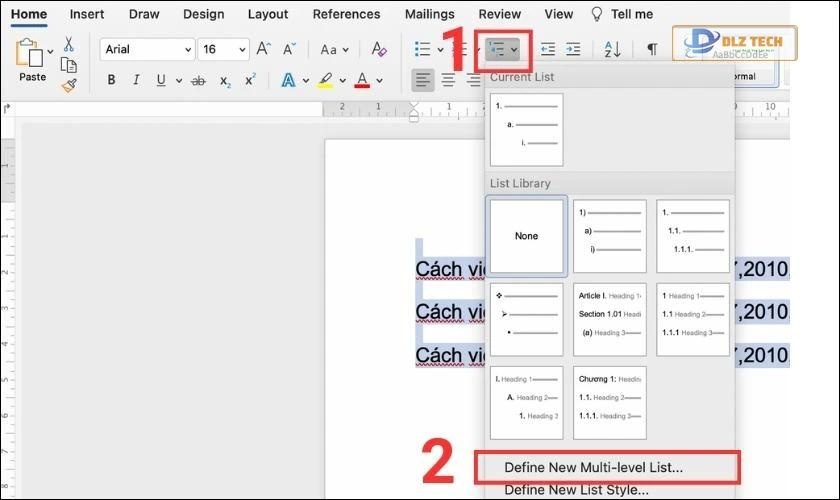Image resolution: width=840 pixels, height=500 pixels.
Task: Toggle Underline formatting
Action: 161,80
